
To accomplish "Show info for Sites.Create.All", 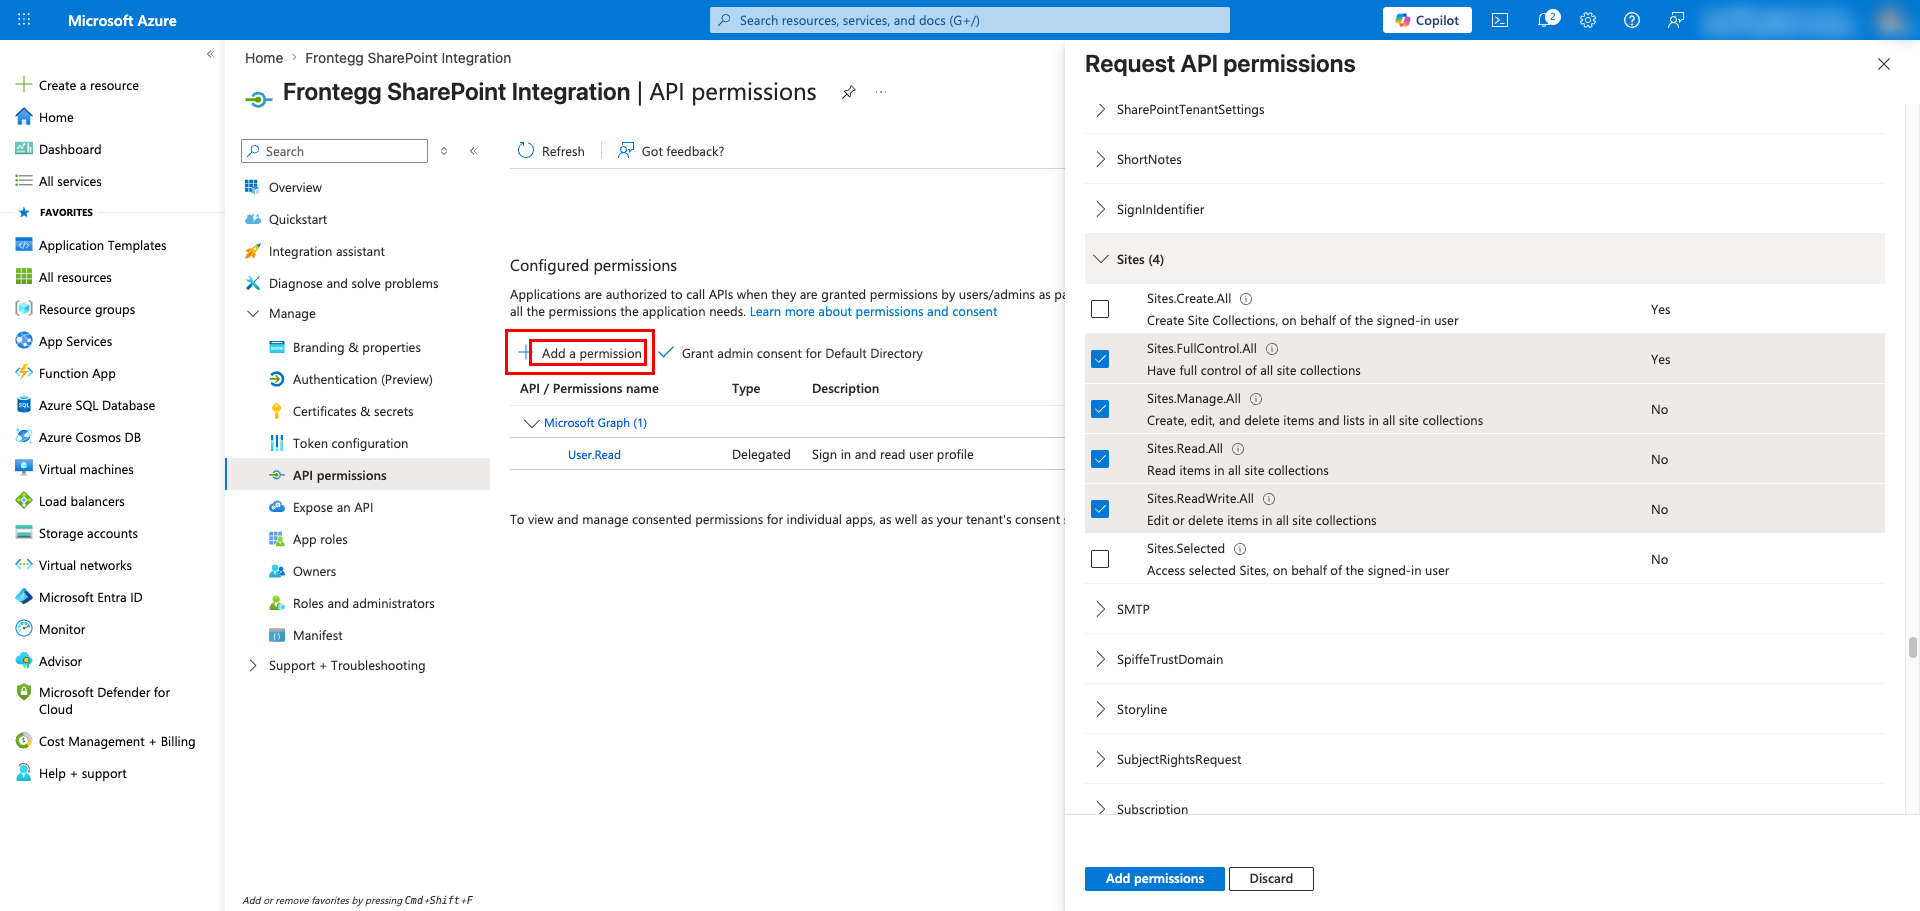I will (1246, 299).
